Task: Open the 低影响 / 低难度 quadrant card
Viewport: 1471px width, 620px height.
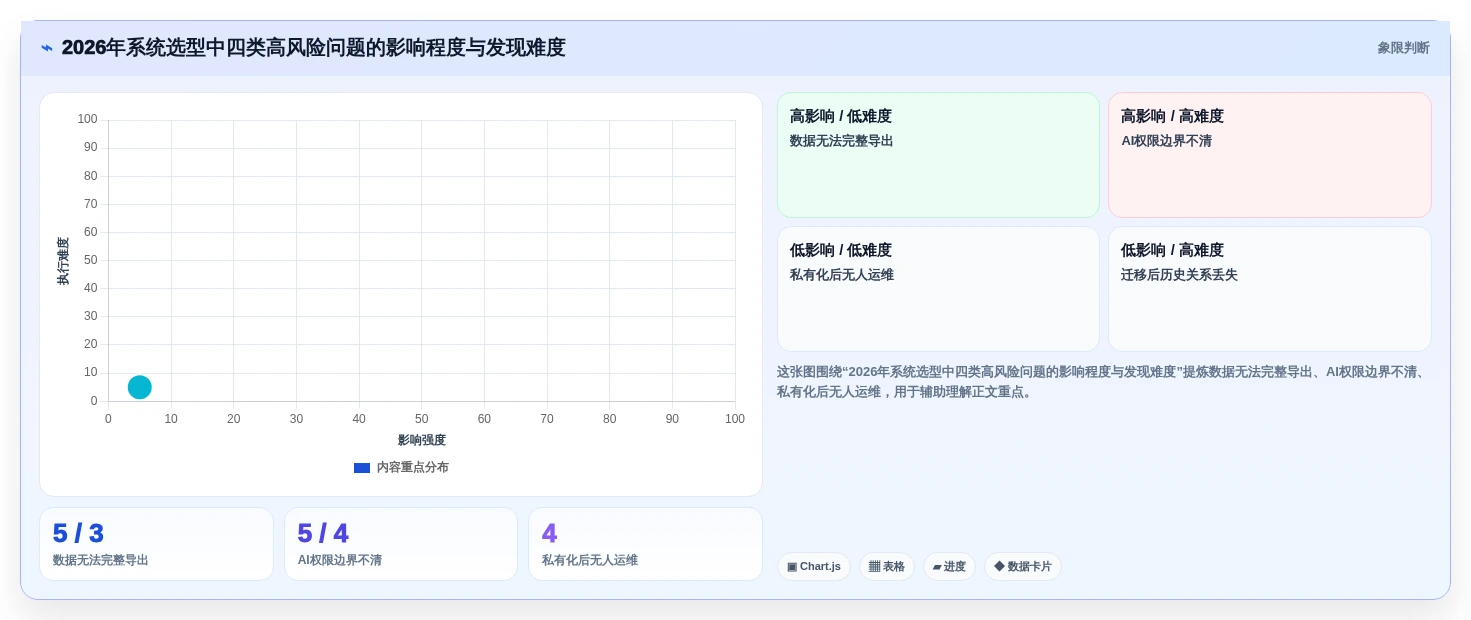Action: [938, 289]
